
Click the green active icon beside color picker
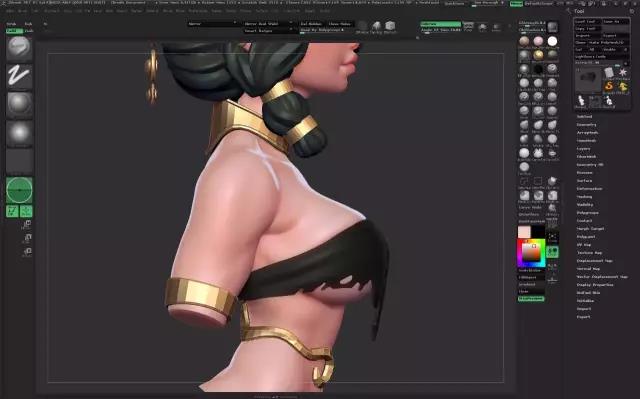coord(552,251)
